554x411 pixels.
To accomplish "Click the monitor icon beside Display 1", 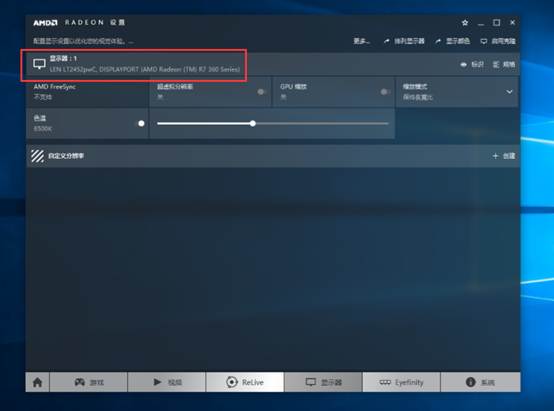I will pyautogui.click(x=39, y=64).
